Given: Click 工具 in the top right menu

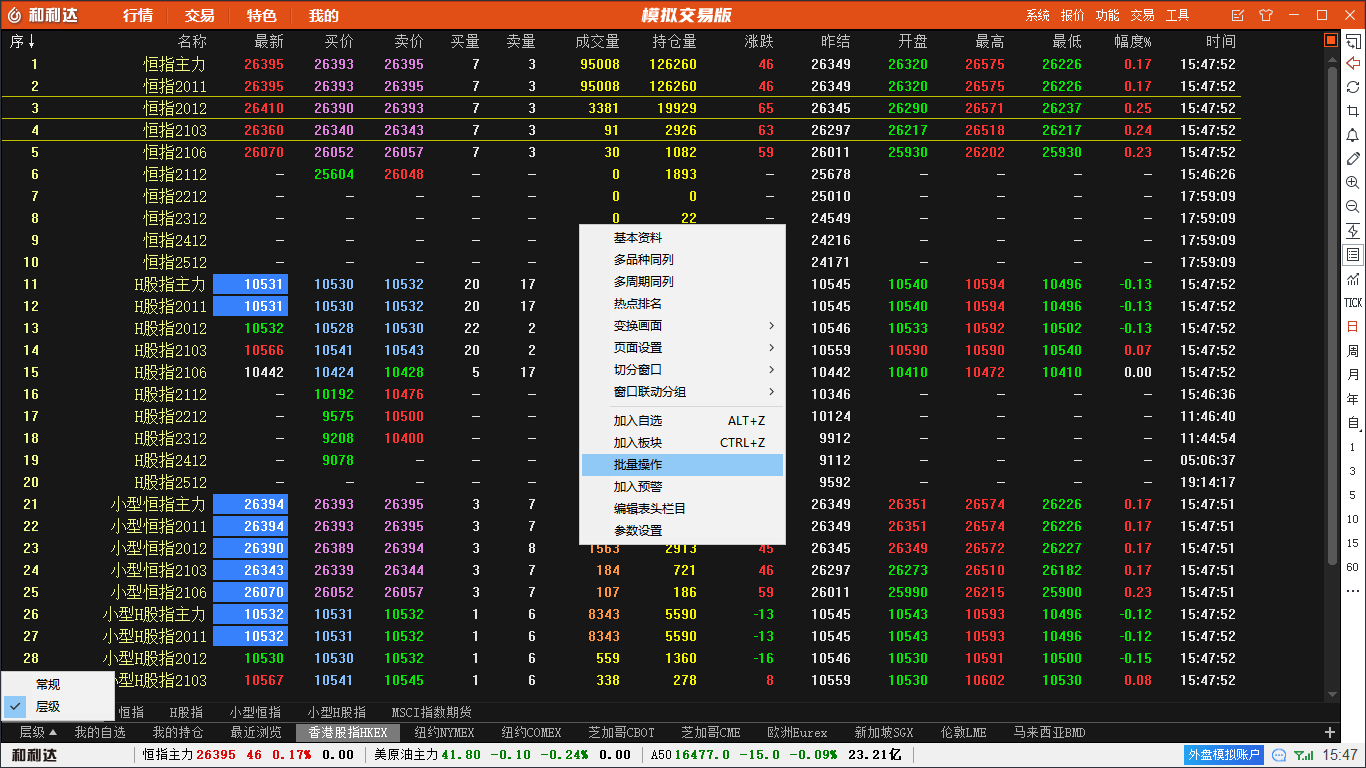Looking at the screenshot, I should click(x=1177, y=15).
